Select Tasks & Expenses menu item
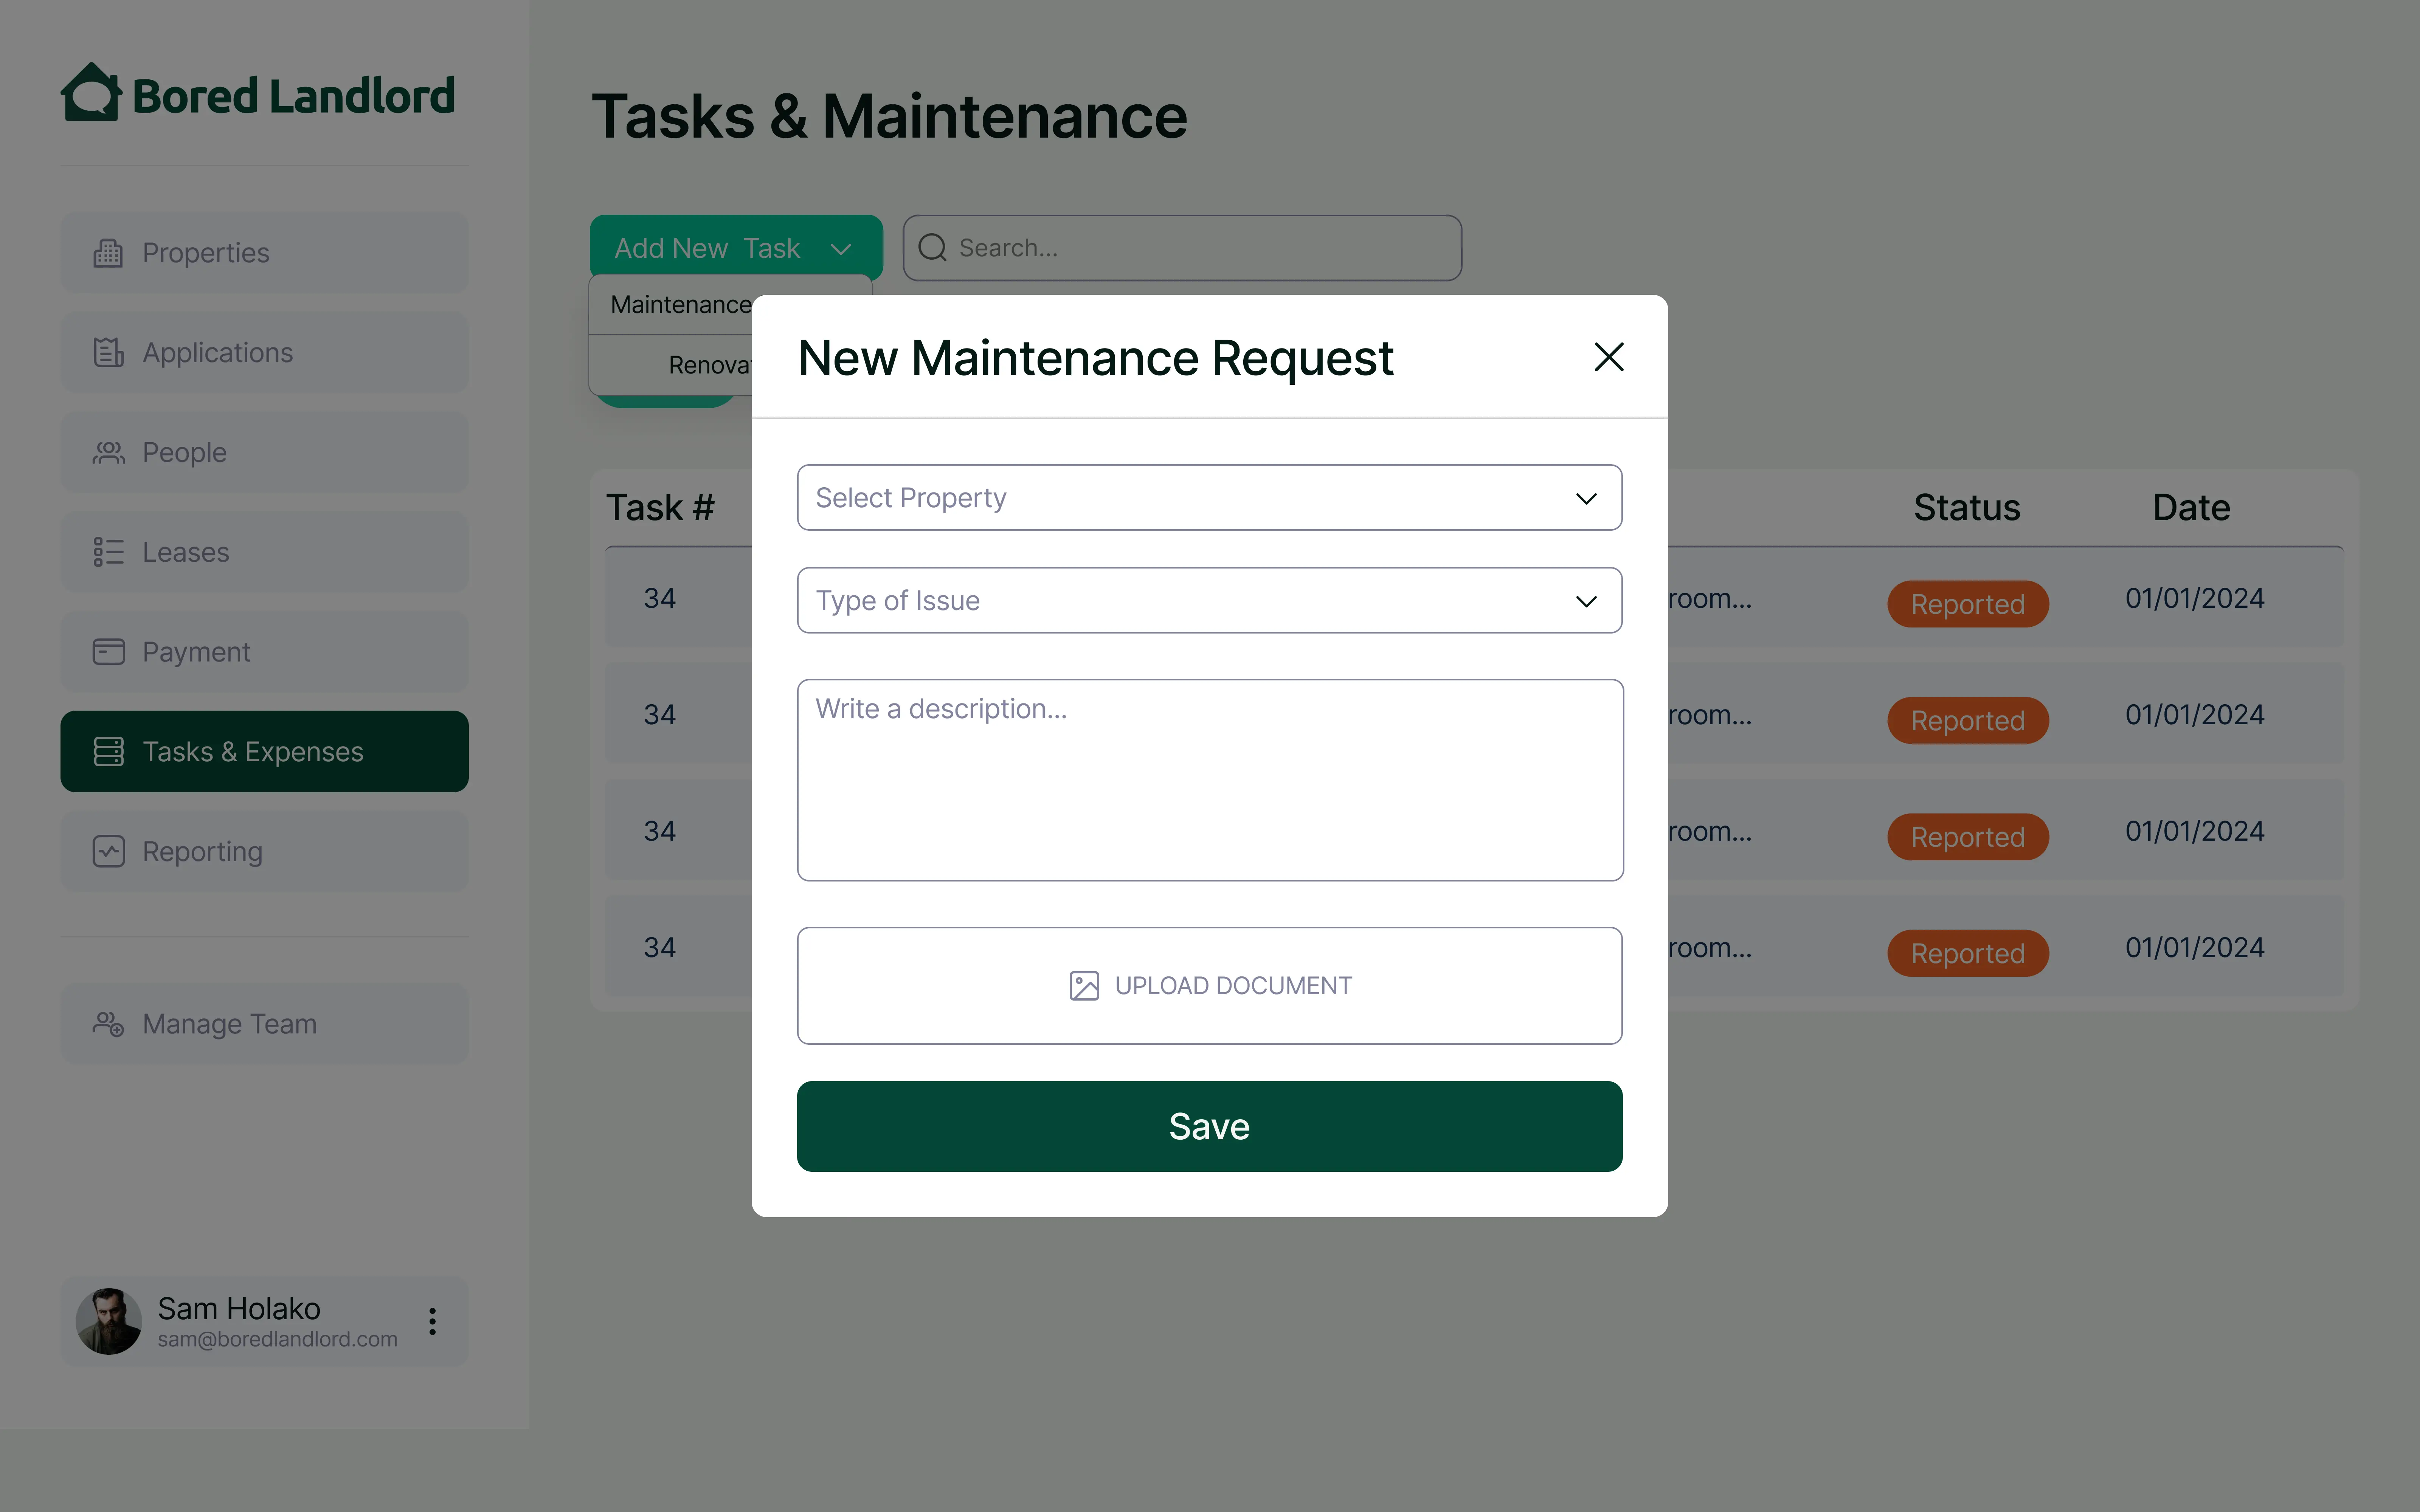Viewport: 2420px width, 1512px height. (264, 751)
